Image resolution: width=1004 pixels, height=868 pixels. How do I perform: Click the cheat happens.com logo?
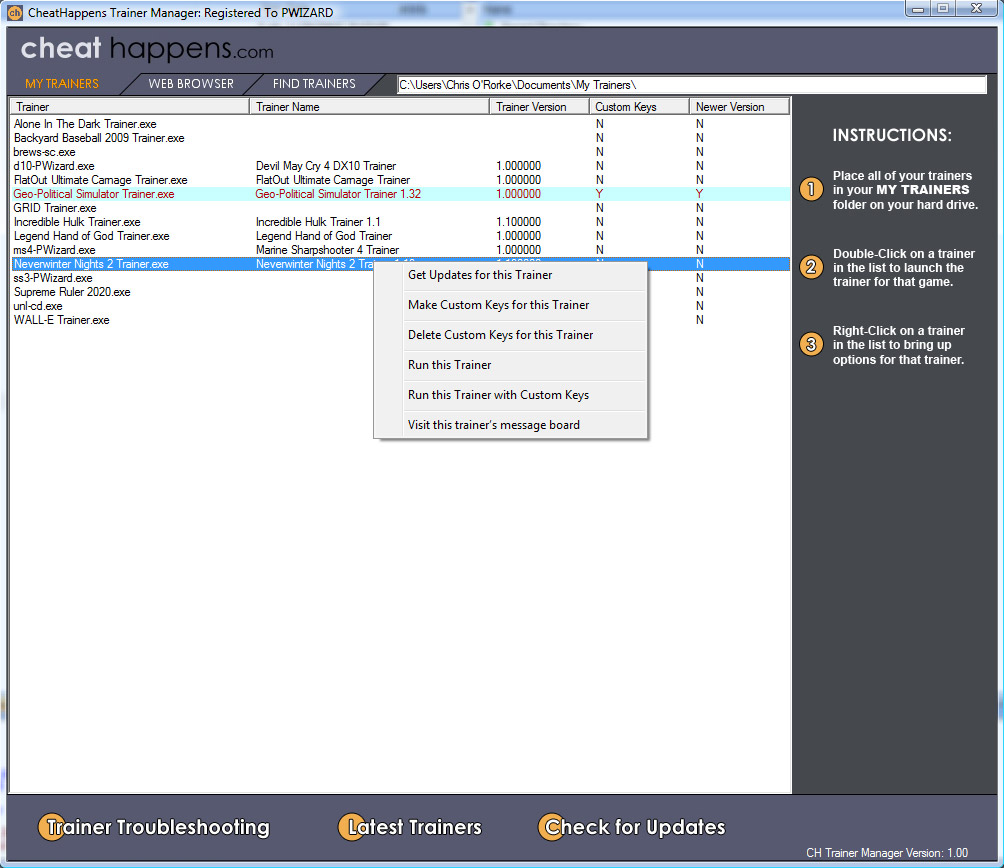coord(147,50)
